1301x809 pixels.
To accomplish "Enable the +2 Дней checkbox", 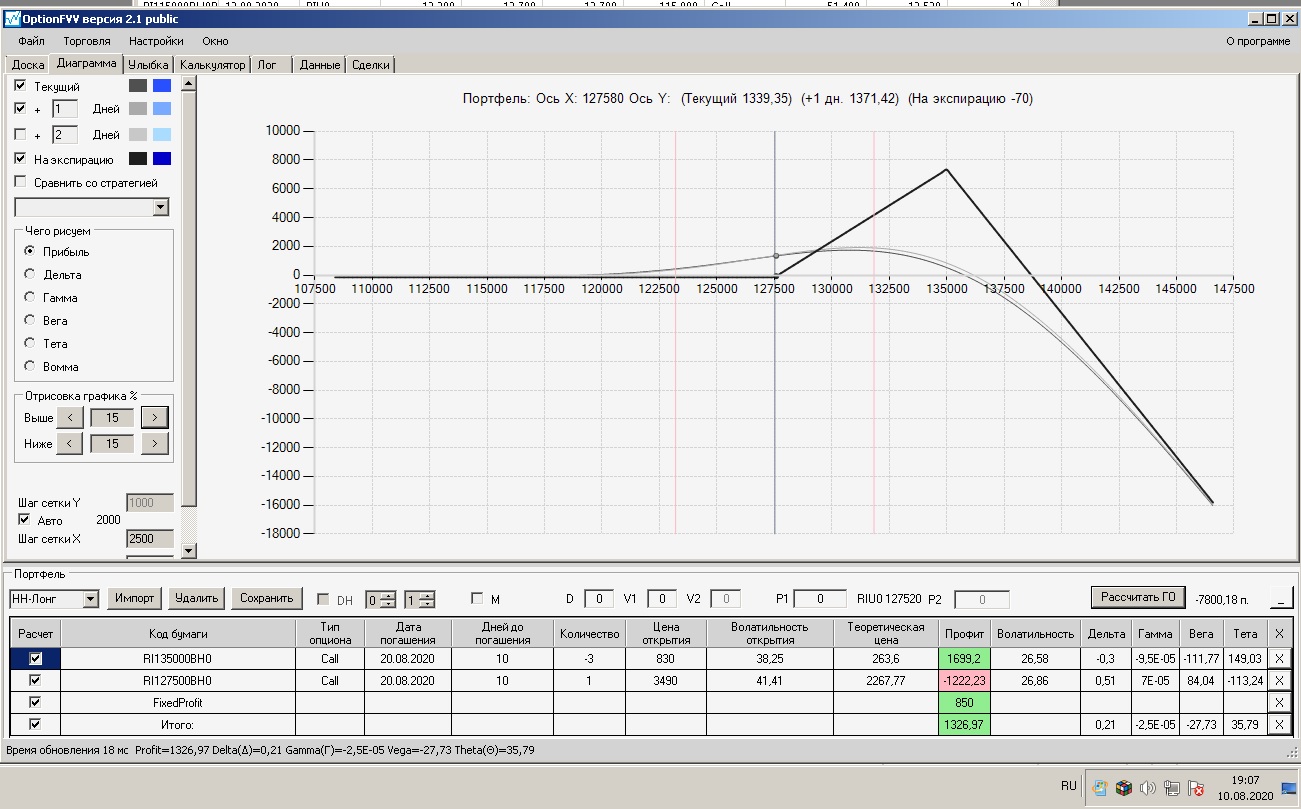I will pyautogui.click(x=20, y=134).
